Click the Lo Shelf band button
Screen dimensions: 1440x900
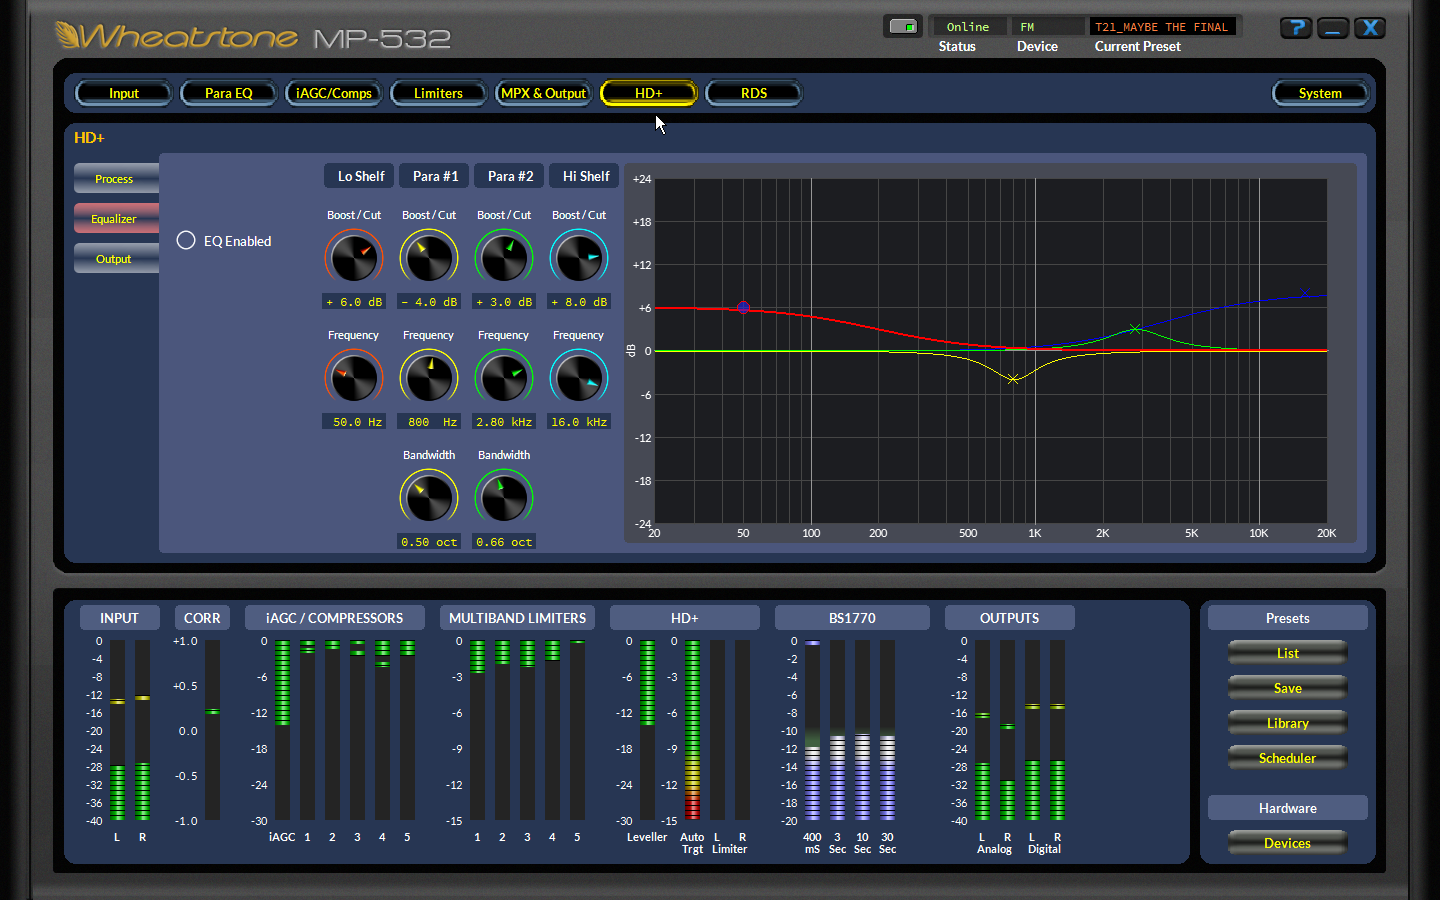360,176
